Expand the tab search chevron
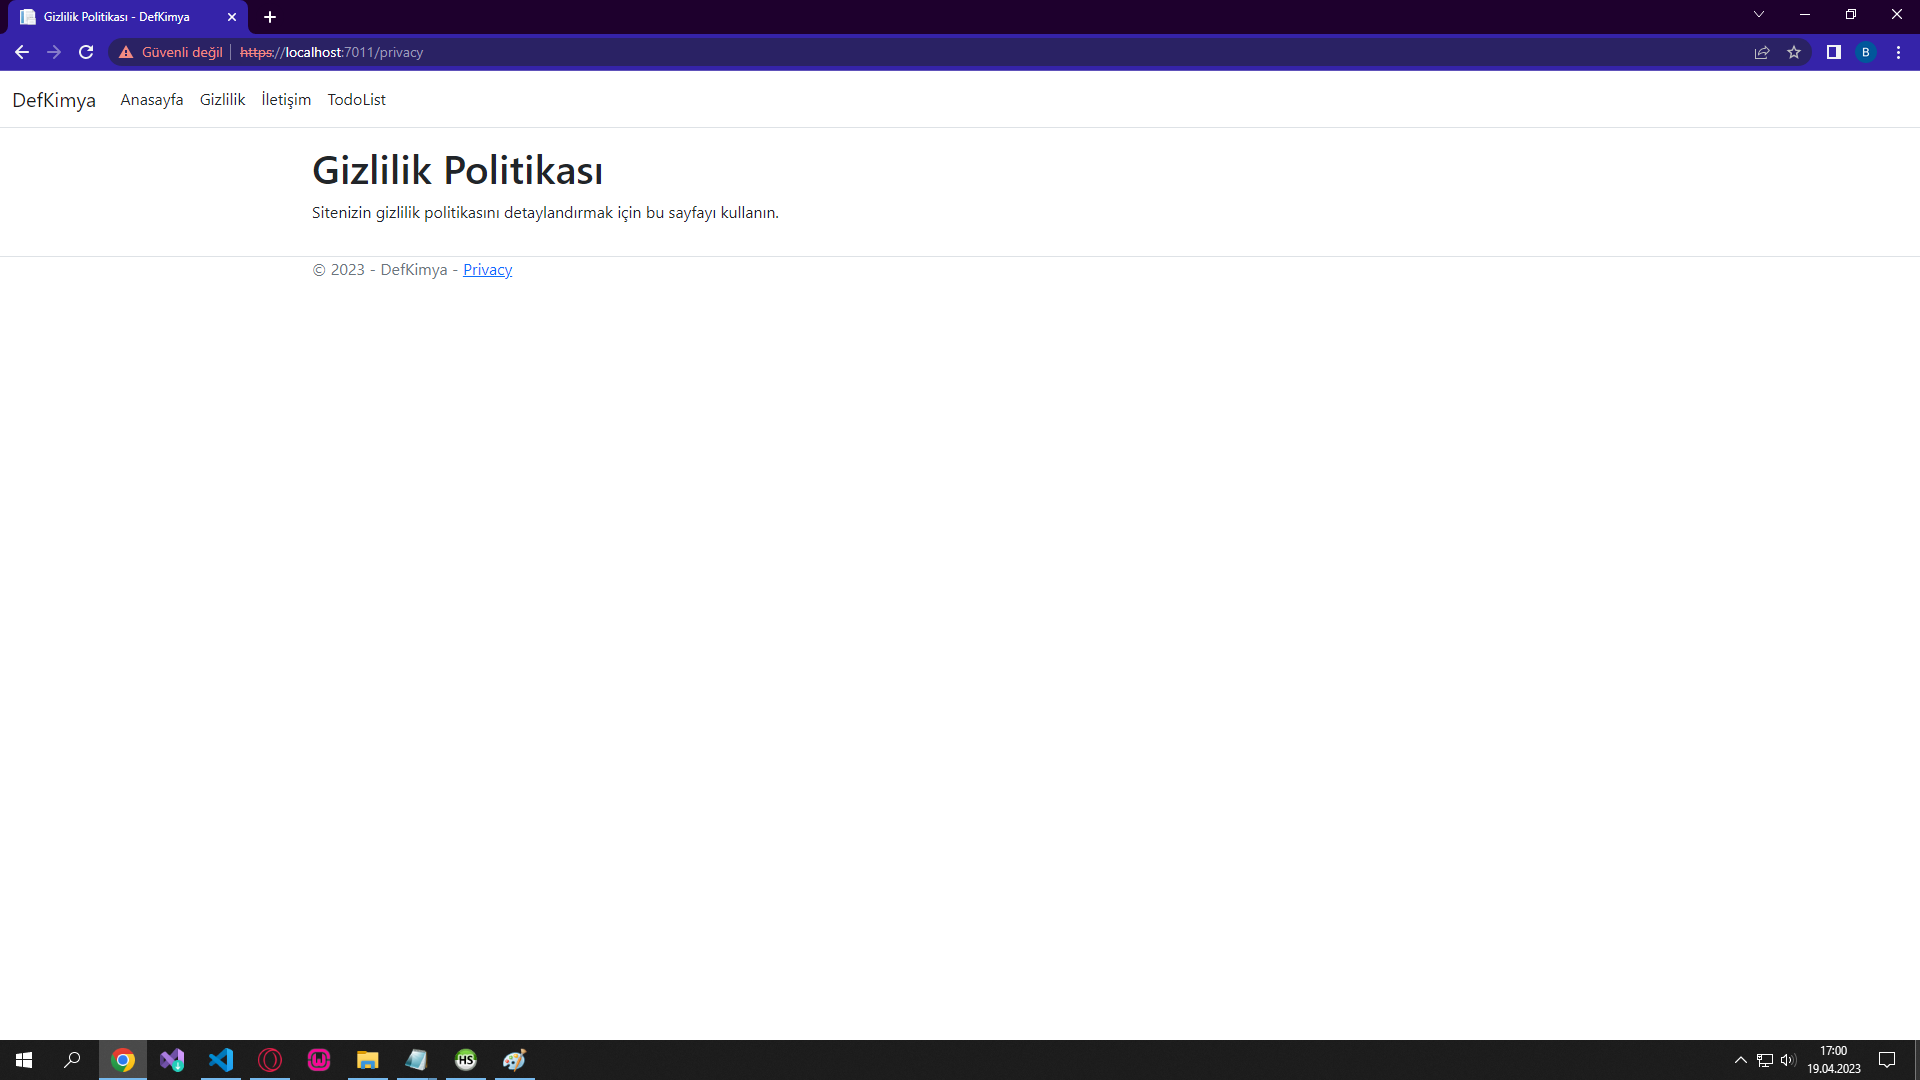Screen dimensions: 1920x1080 1758,14
